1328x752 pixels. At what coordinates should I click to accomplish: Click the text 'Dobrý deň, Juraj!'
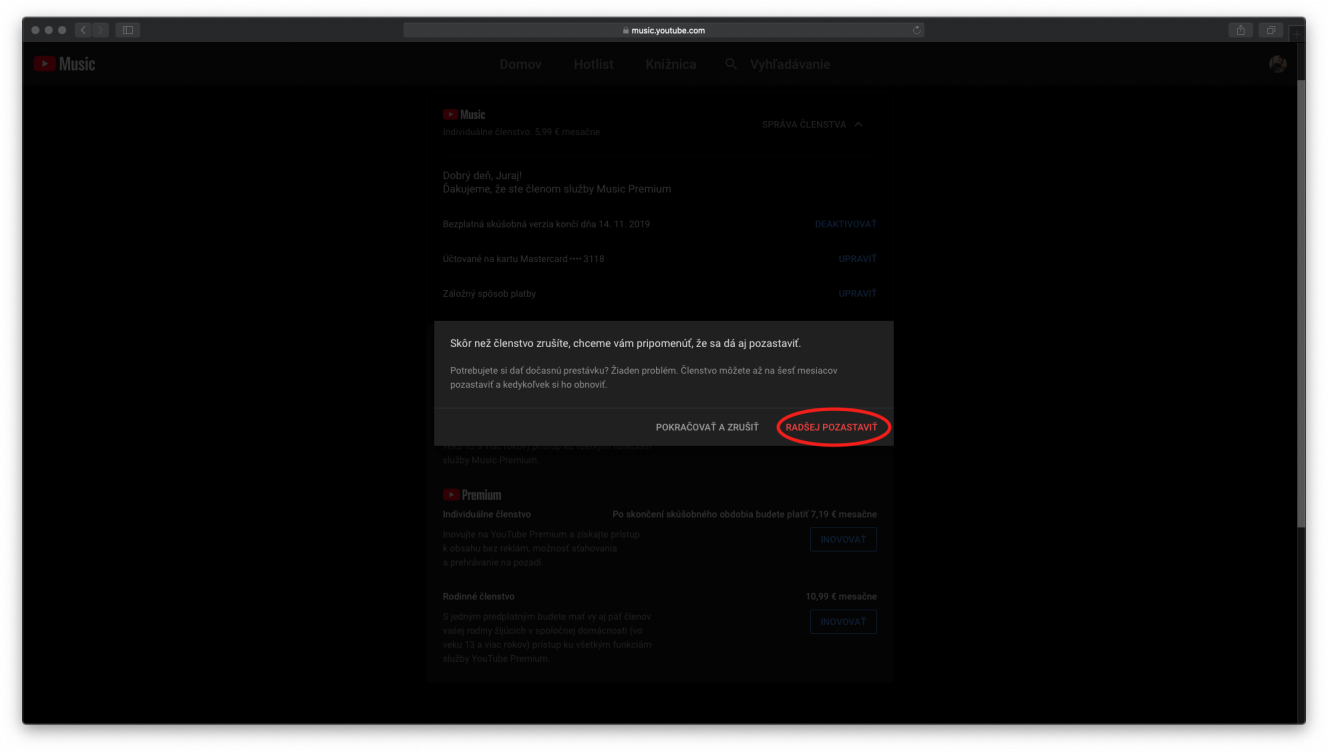(x=482, y=176)
